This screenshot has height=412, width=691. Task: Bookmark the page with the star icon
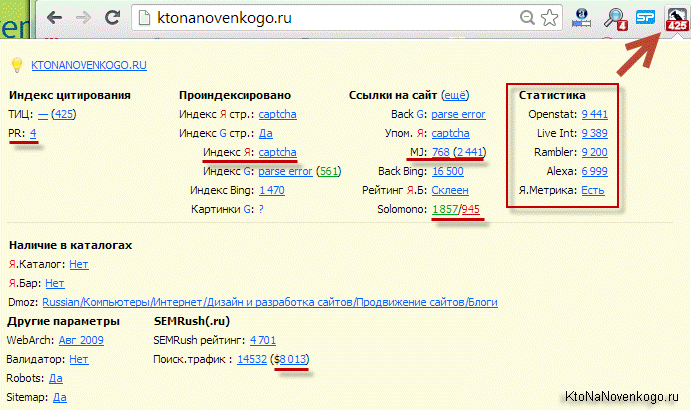(549, 18)
